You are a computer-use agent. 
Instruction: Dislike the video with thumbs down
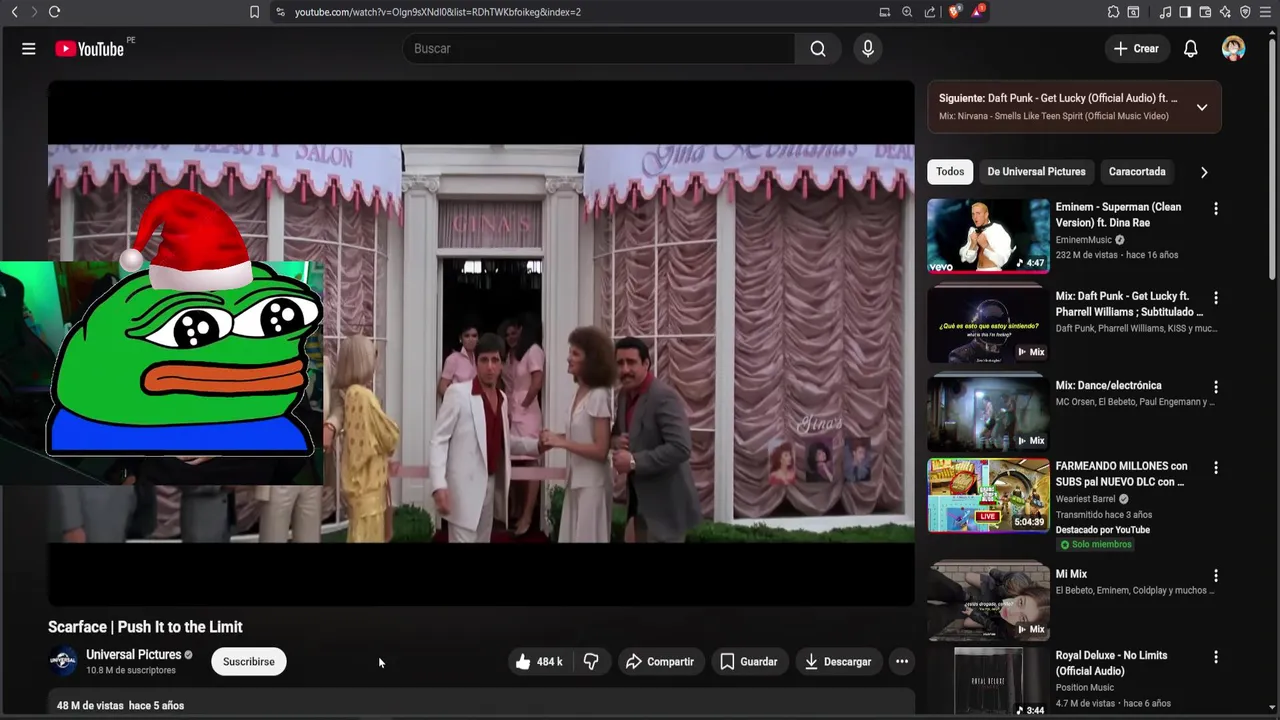[591, 662]
